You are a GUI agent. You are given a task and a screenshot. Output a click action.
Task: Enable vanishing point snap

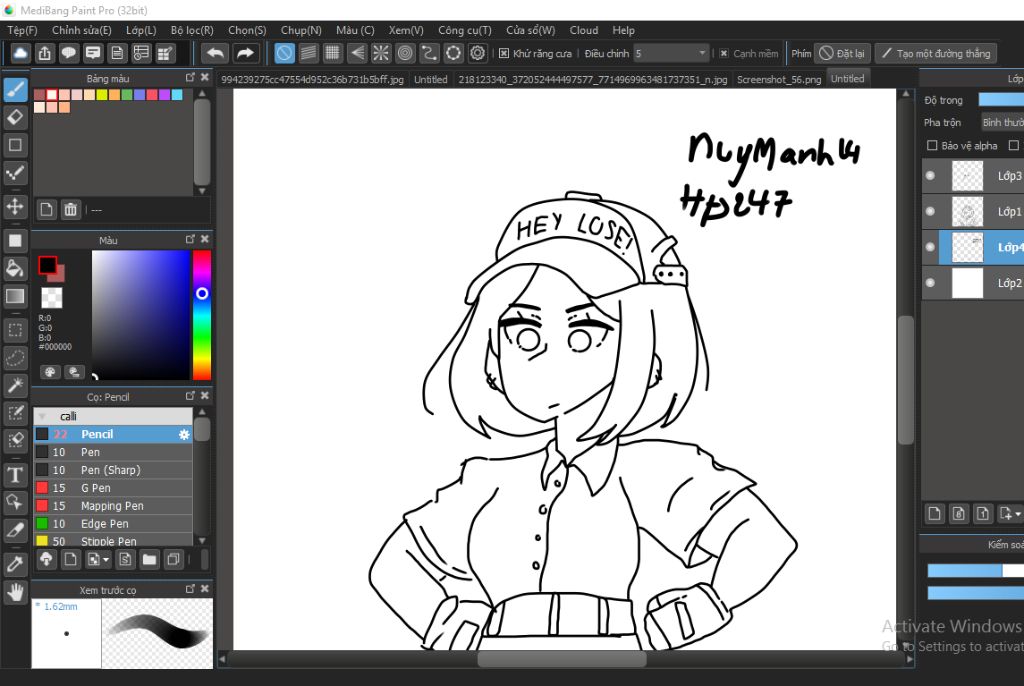(x=357, y=54)
